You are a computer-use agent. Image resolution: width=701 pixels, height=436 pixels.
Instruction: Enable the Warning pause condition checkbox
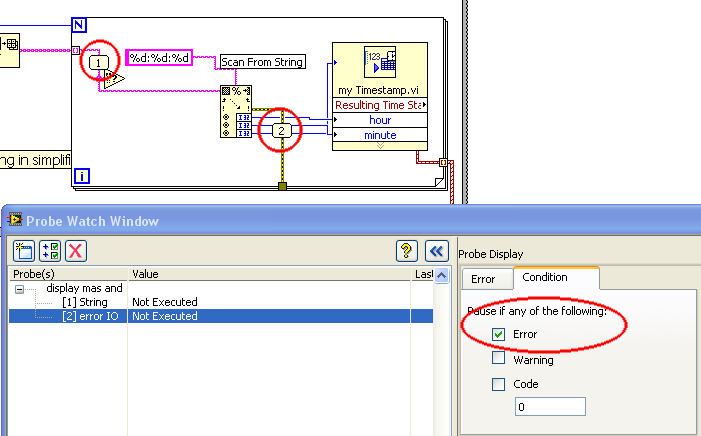tap(498, 358)
